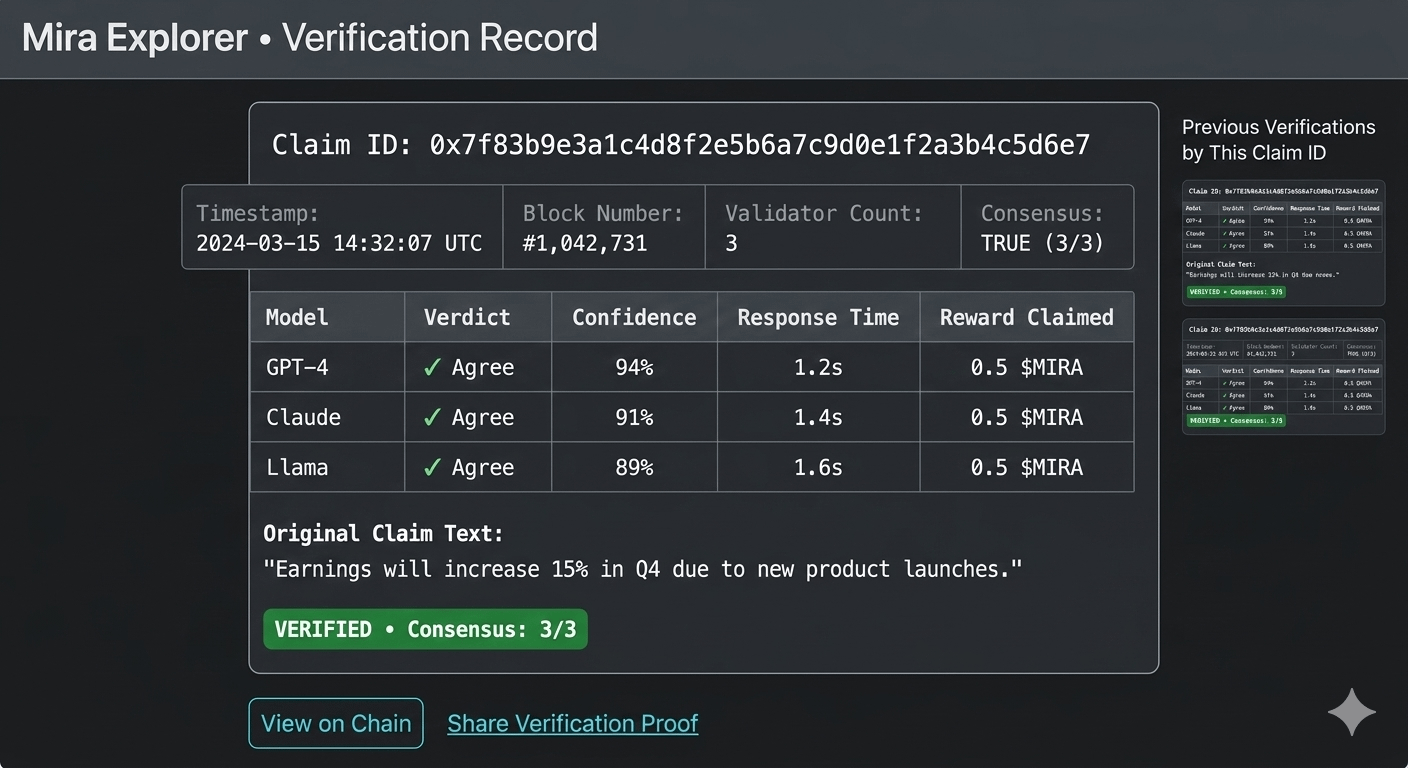Open the second previous verification thumbnail
The height and width of the screenshot is (768, 1408).
click(1283, 376)
